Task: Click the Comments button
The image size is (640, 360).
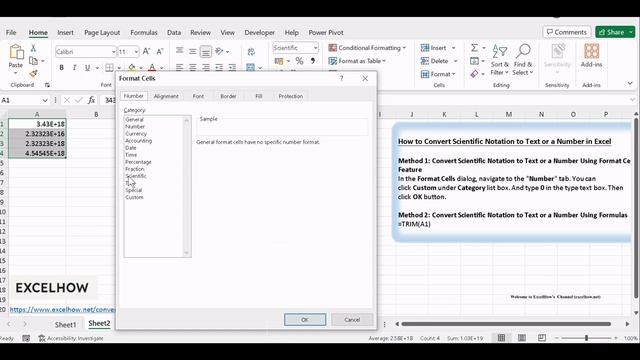Action: tap(567, 32)
